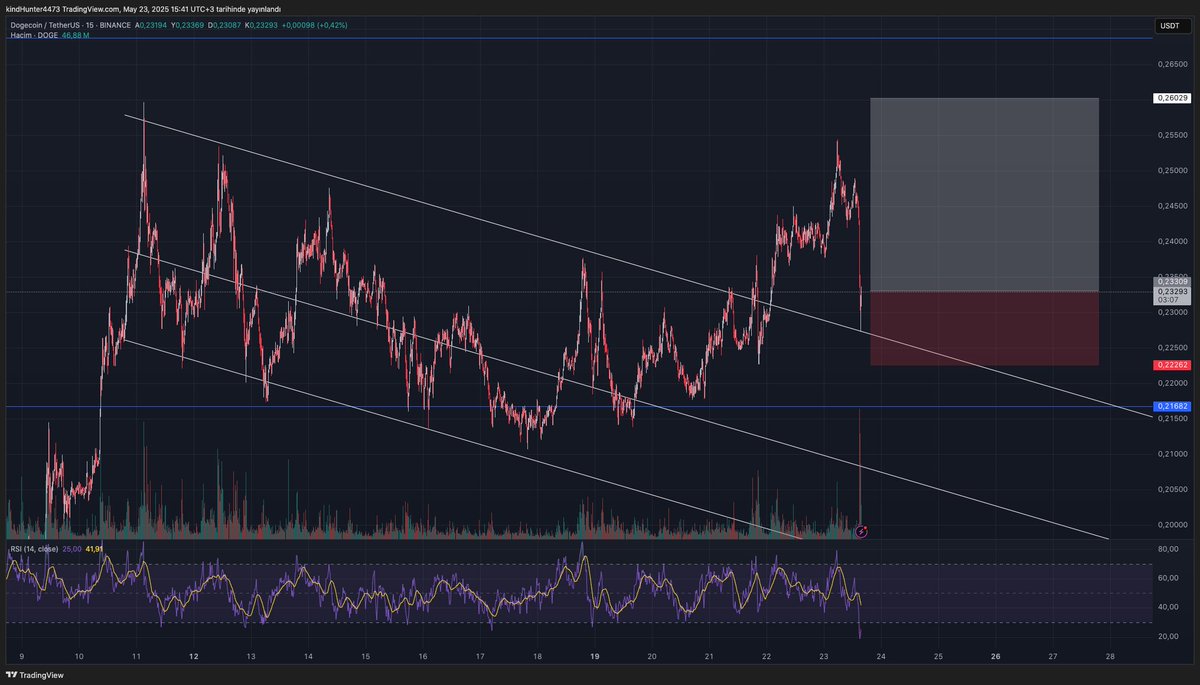Click the 46,88 M volume value in the legend
The image size is (1200, 685).
(73, 36)
